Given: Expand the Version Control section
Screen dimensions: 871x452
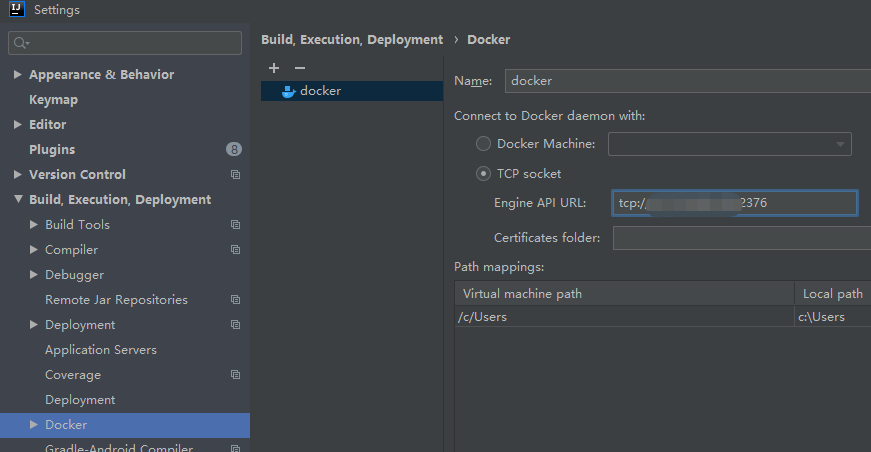Looking at the screenshot, I should [x=17, y=174].
